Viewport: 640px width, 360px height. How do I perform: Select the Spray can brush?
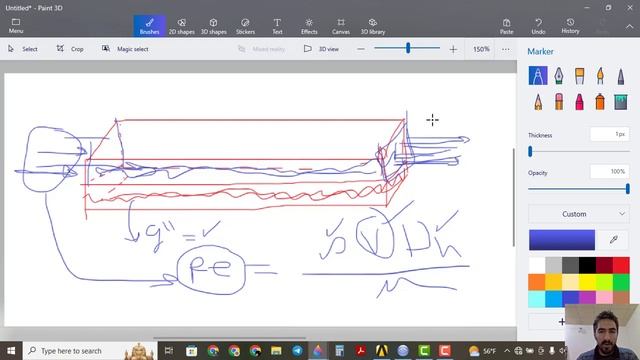point(600,102)
